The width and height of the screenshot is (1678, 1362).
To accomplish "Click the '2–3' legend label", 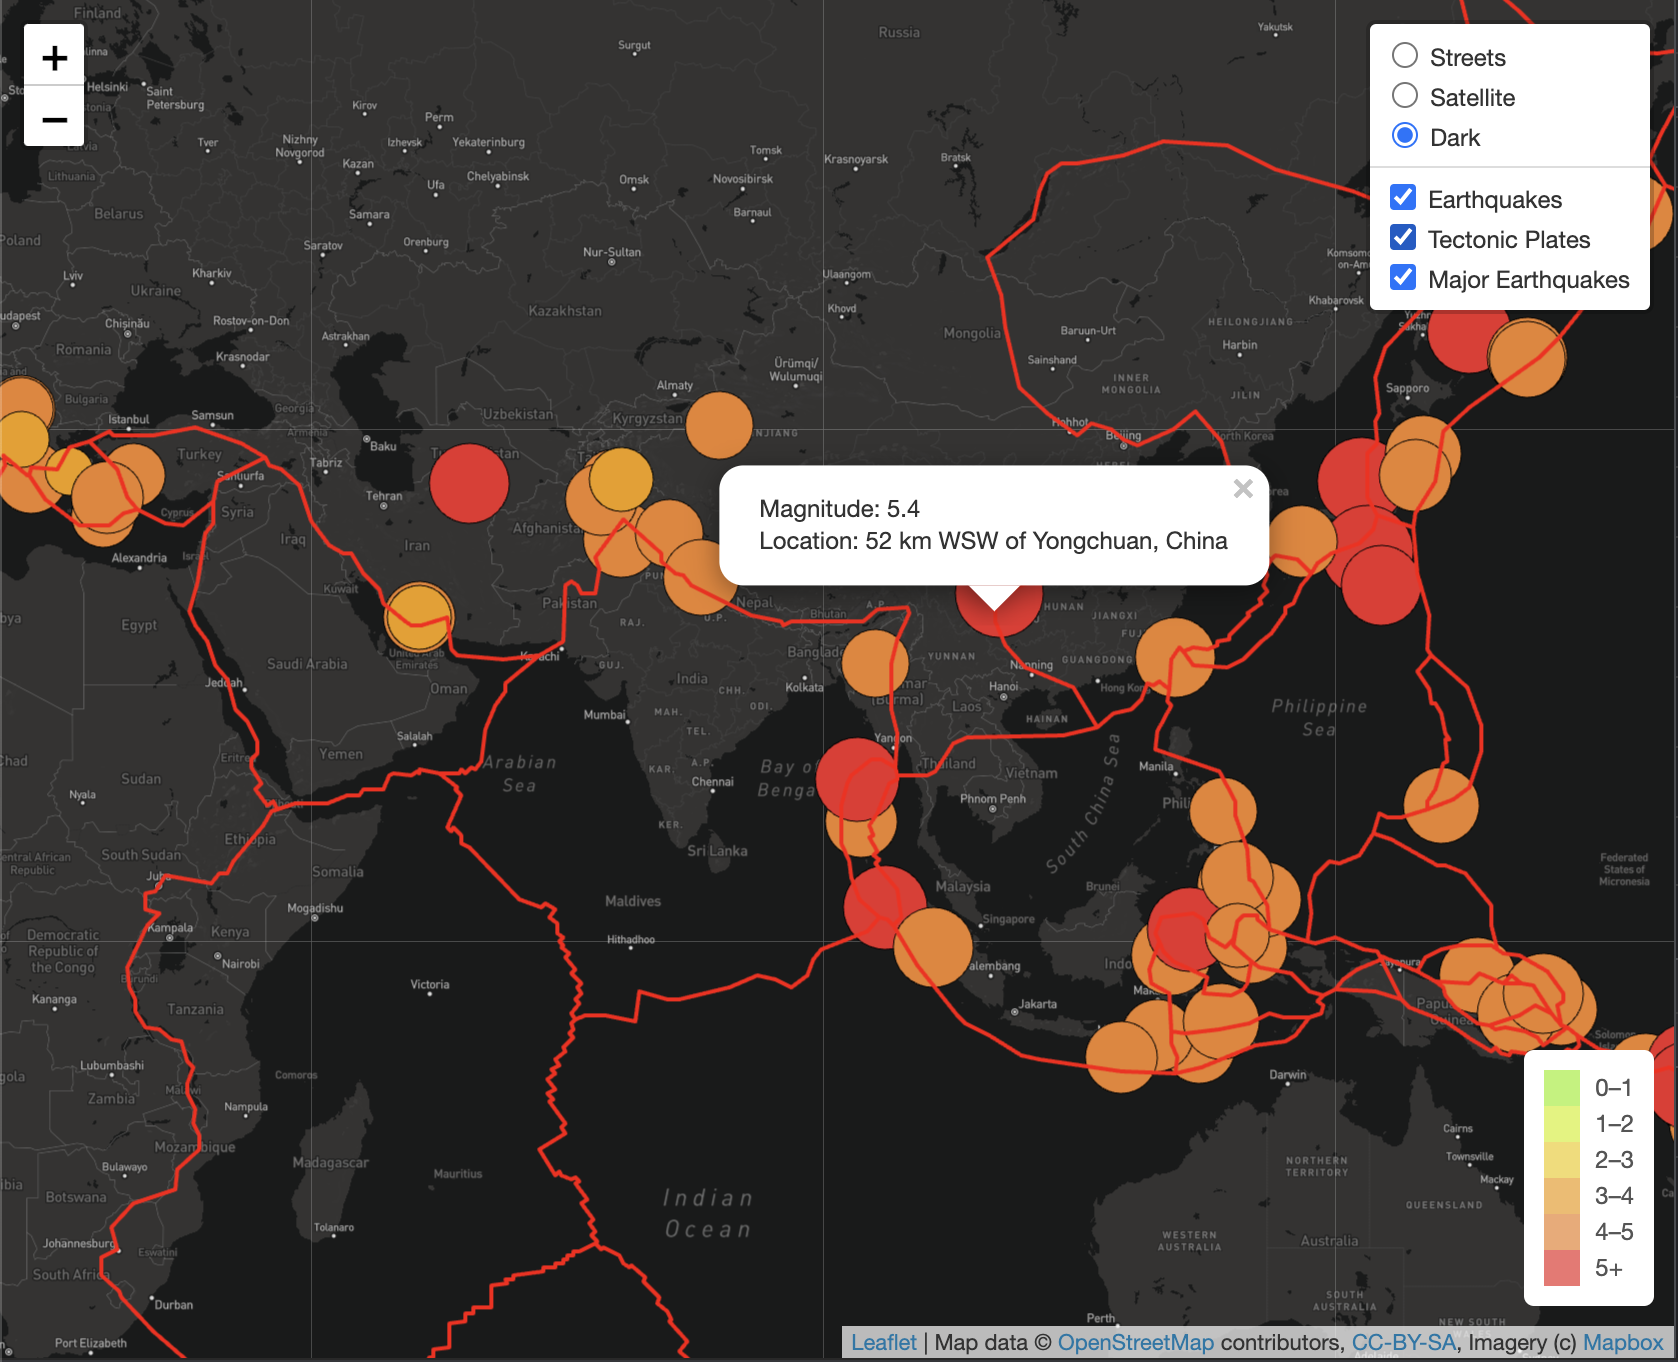I will click(x=1614, y=1160).
